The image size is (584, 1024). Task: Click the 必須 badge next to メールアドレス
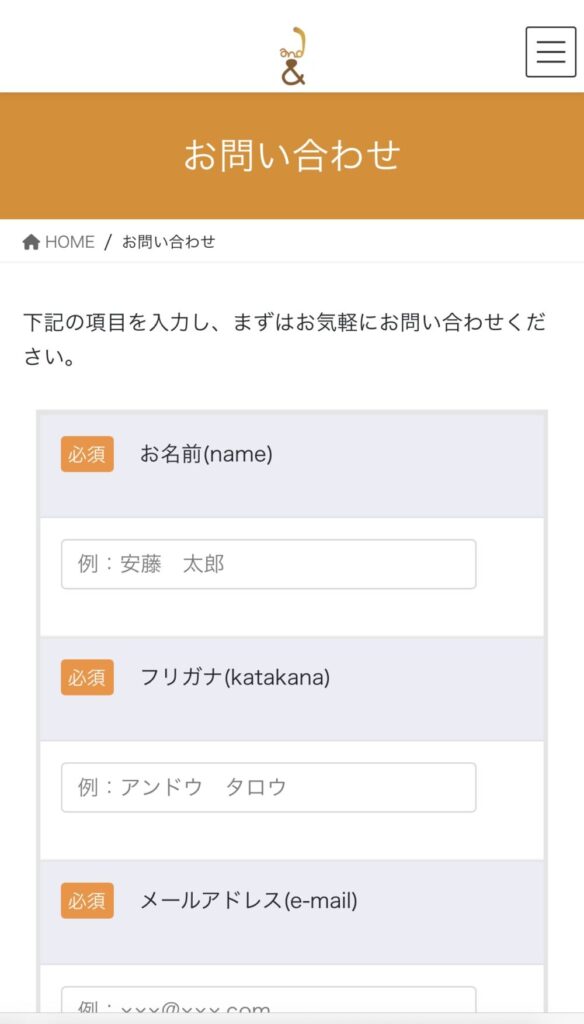88,901
